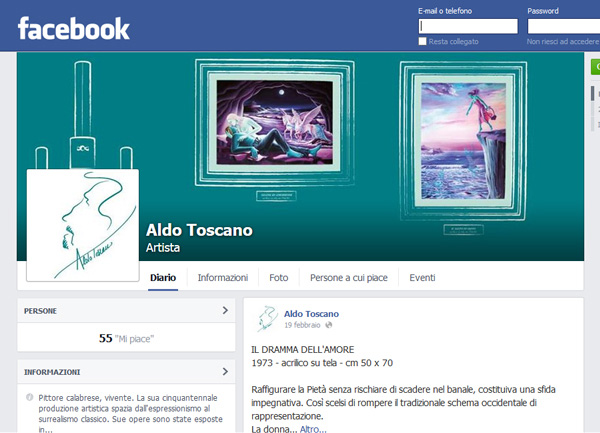Click the timeline year scrubber at right

pos(595,109)
